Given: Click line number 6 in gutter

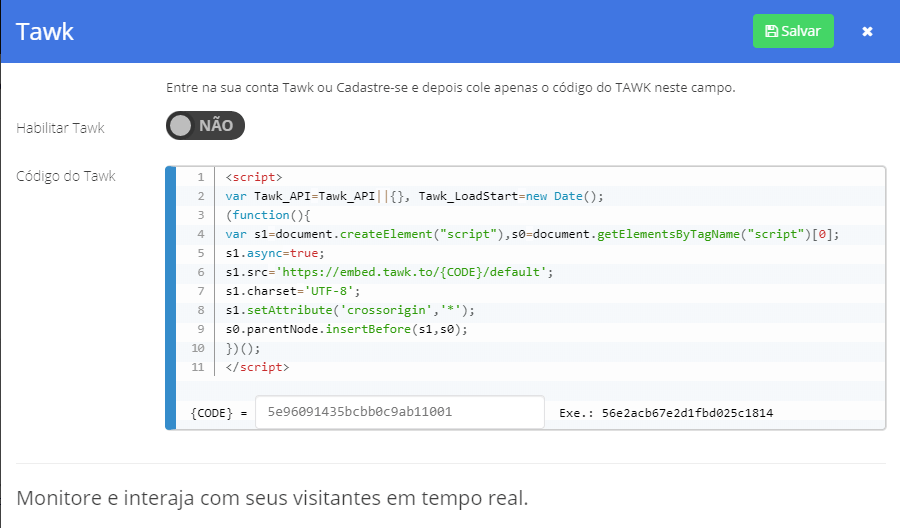Looking at the screenshot, I should pyautogui.click(x=200, y=272).
